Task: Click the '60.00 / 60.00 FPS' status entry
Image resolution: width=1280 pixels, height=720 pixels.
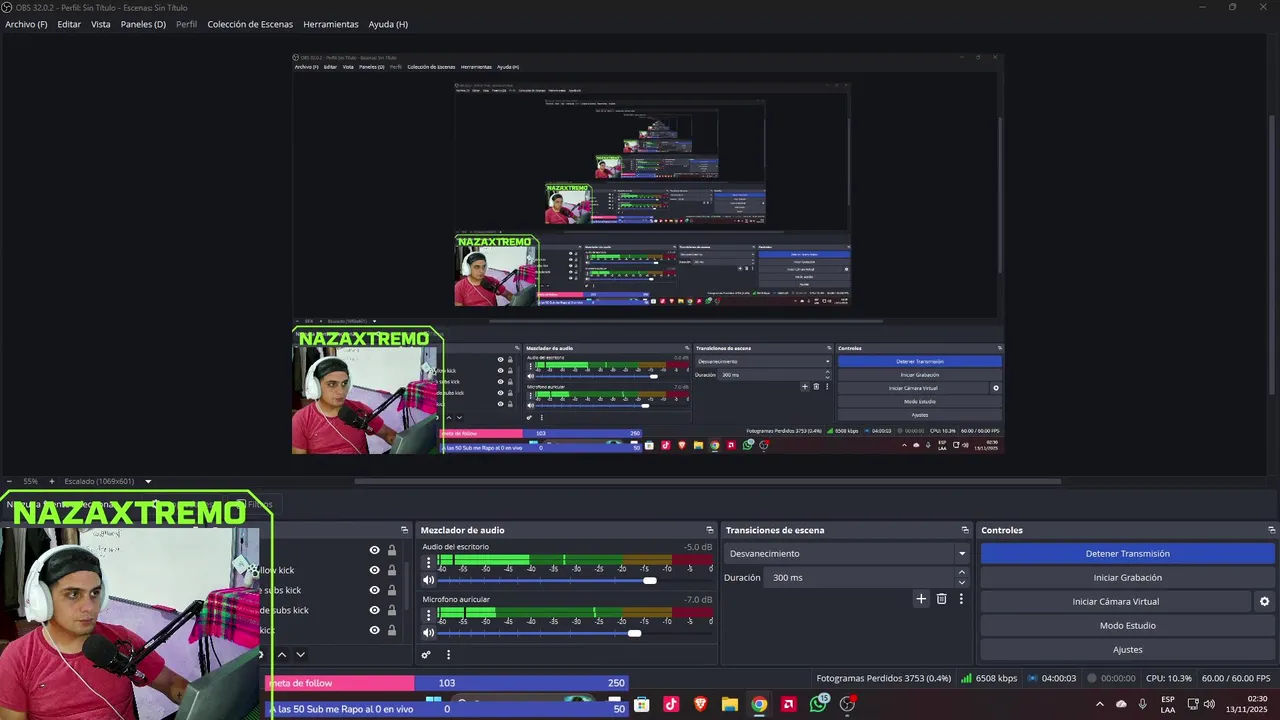Action: click(1236, 678)
